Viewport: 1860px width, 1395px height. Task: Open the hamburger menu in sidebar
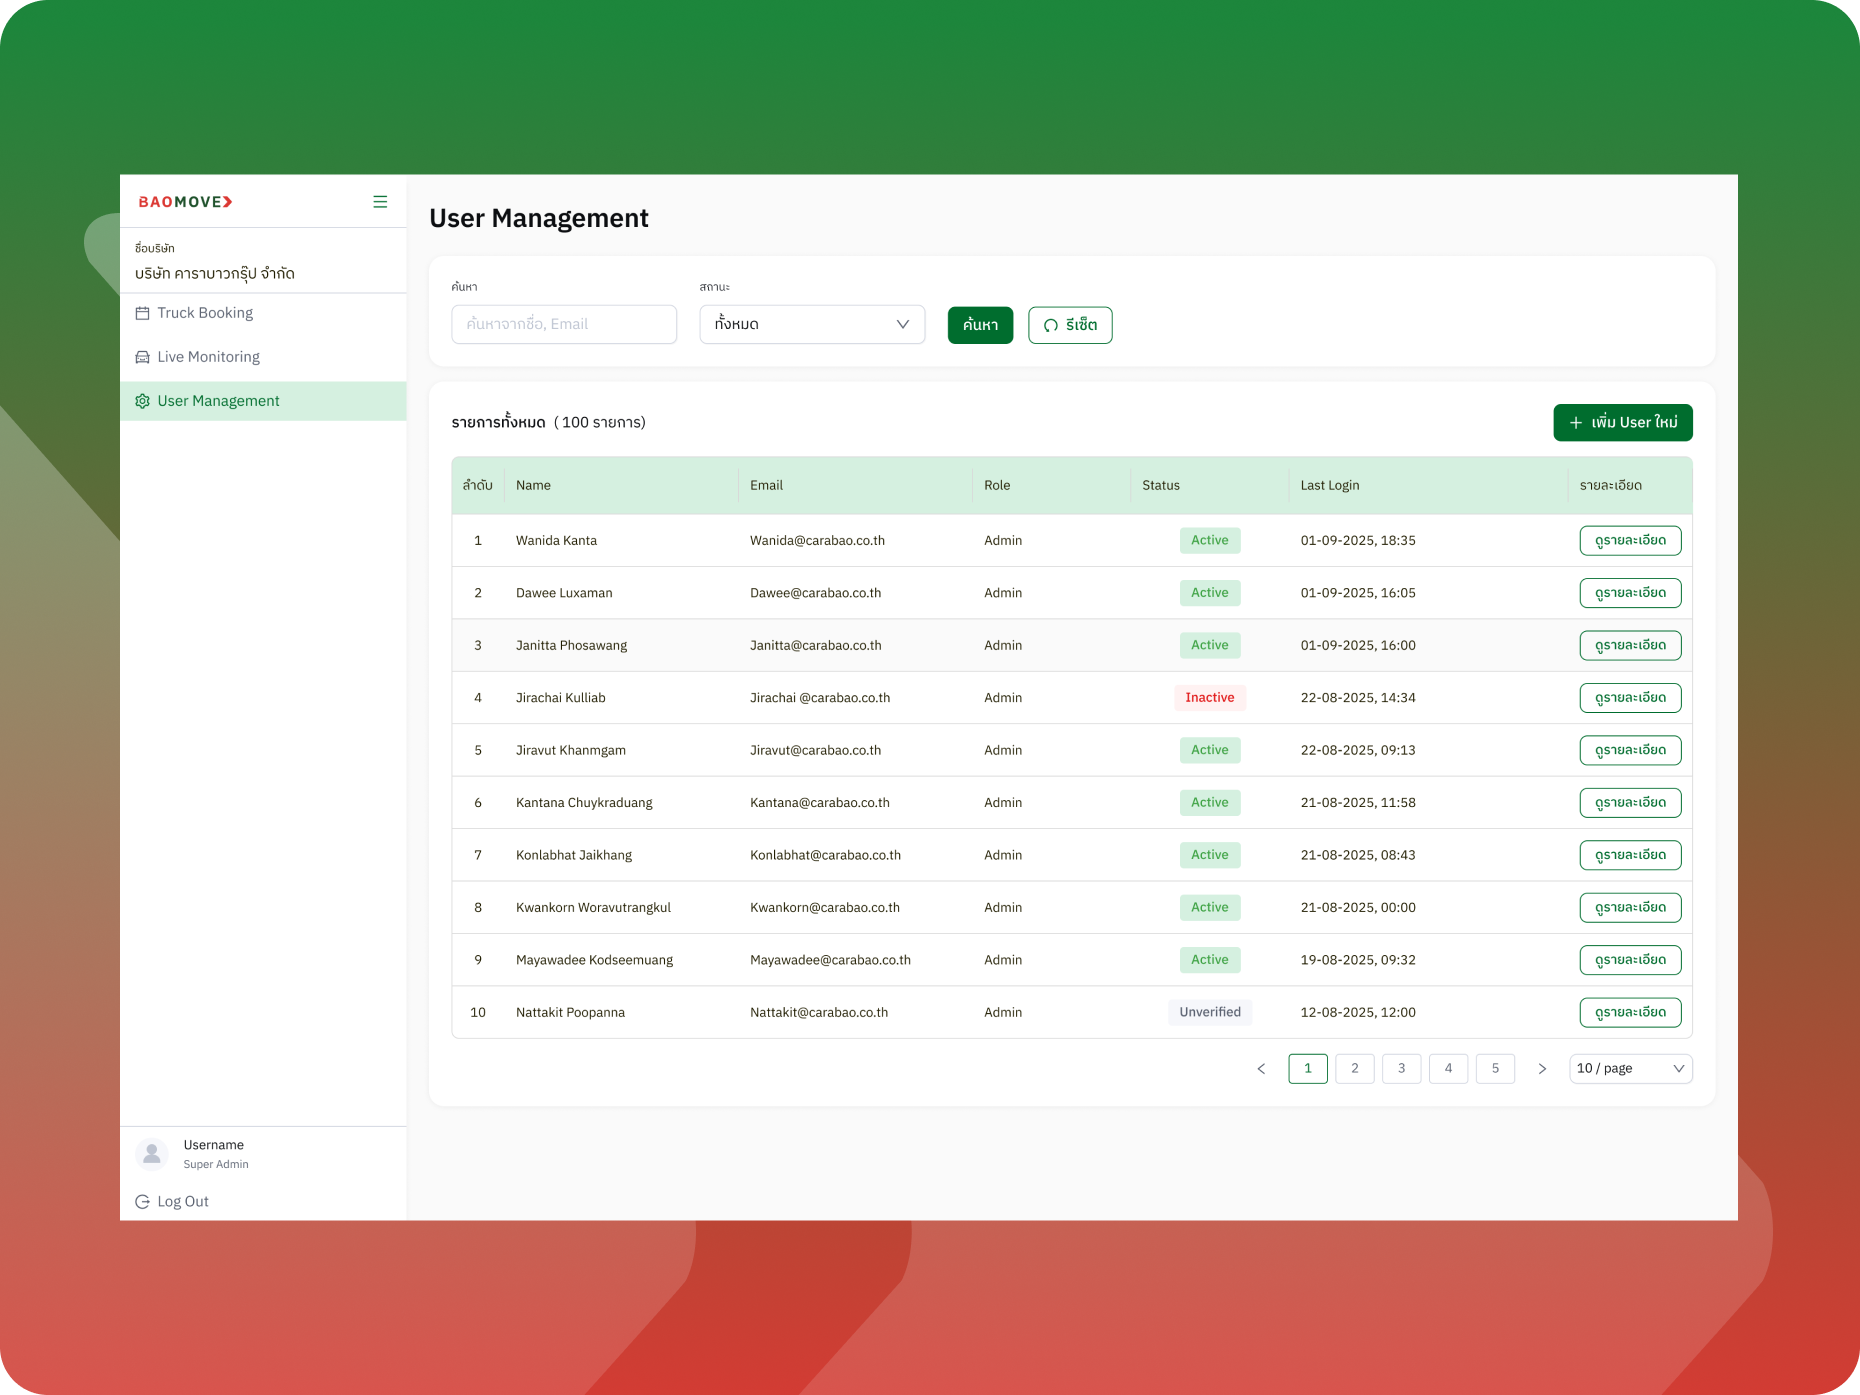click(380, 201)
